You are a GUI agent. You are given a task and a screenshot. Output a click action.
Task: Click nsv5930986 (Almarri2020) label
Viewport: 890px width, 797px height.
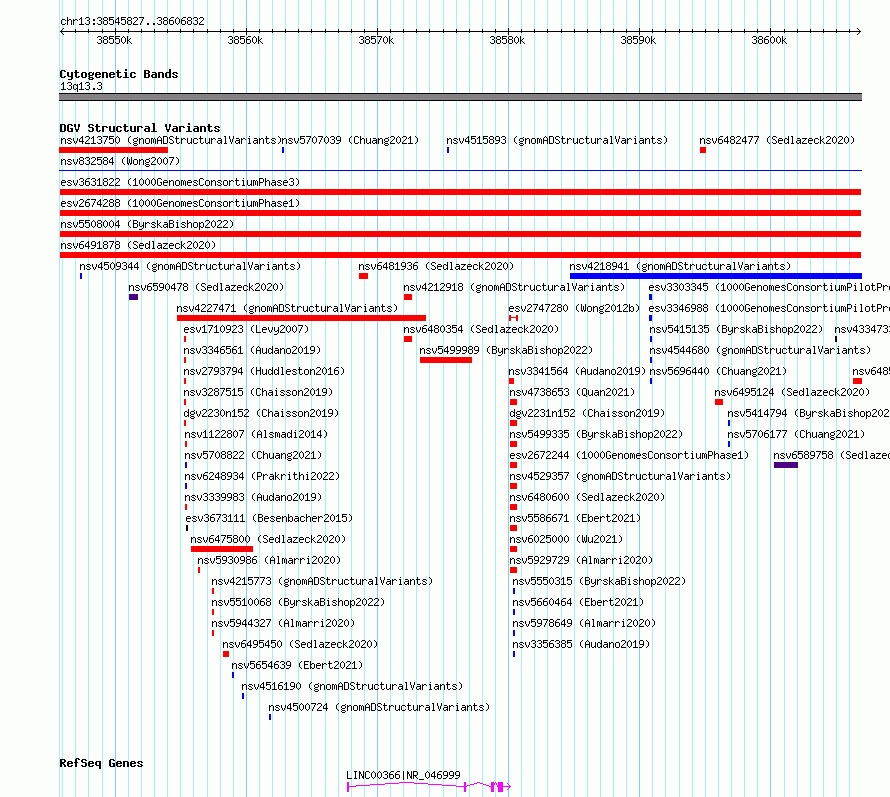click(269, 560)
